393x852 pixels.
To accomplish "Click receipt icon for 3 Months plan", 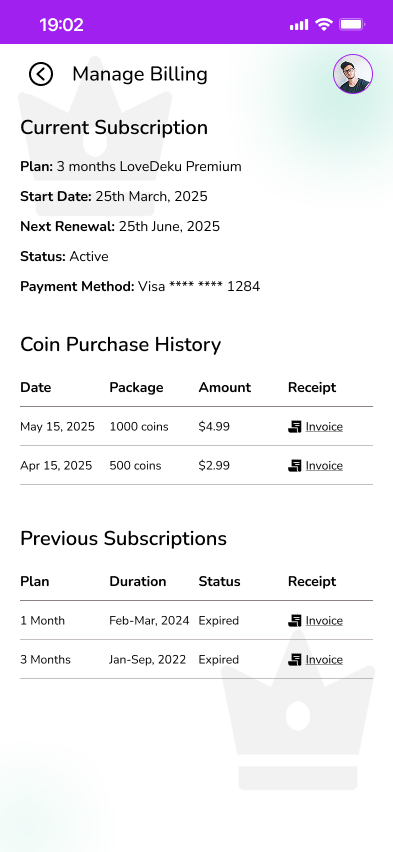I will 295,660.
